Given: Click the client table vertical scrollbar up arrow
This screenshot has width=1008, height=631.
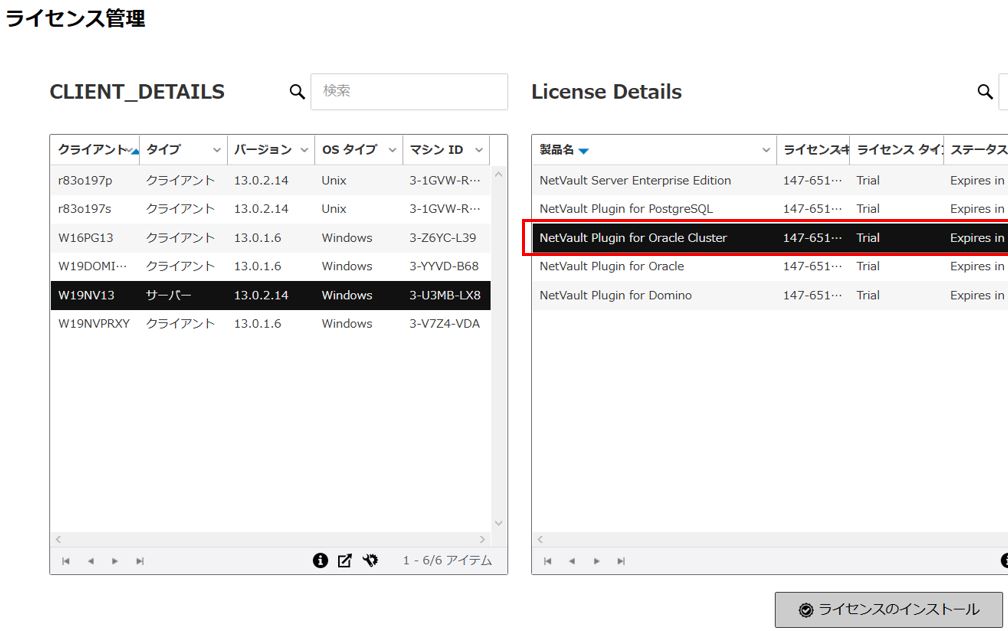Looking at the screenshot, I should 498,174.
